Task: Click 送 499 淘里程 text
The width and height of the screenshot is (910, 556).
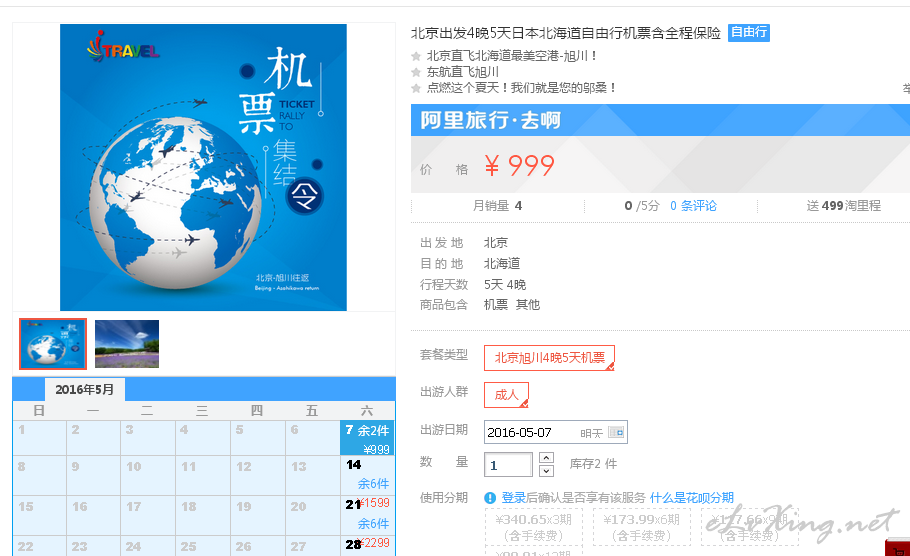Action: tap(843, 205)
